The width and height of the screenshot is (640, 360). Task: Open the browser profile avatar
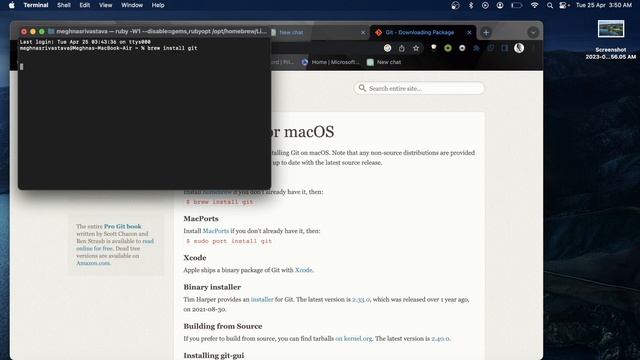(x=519, y=48)
